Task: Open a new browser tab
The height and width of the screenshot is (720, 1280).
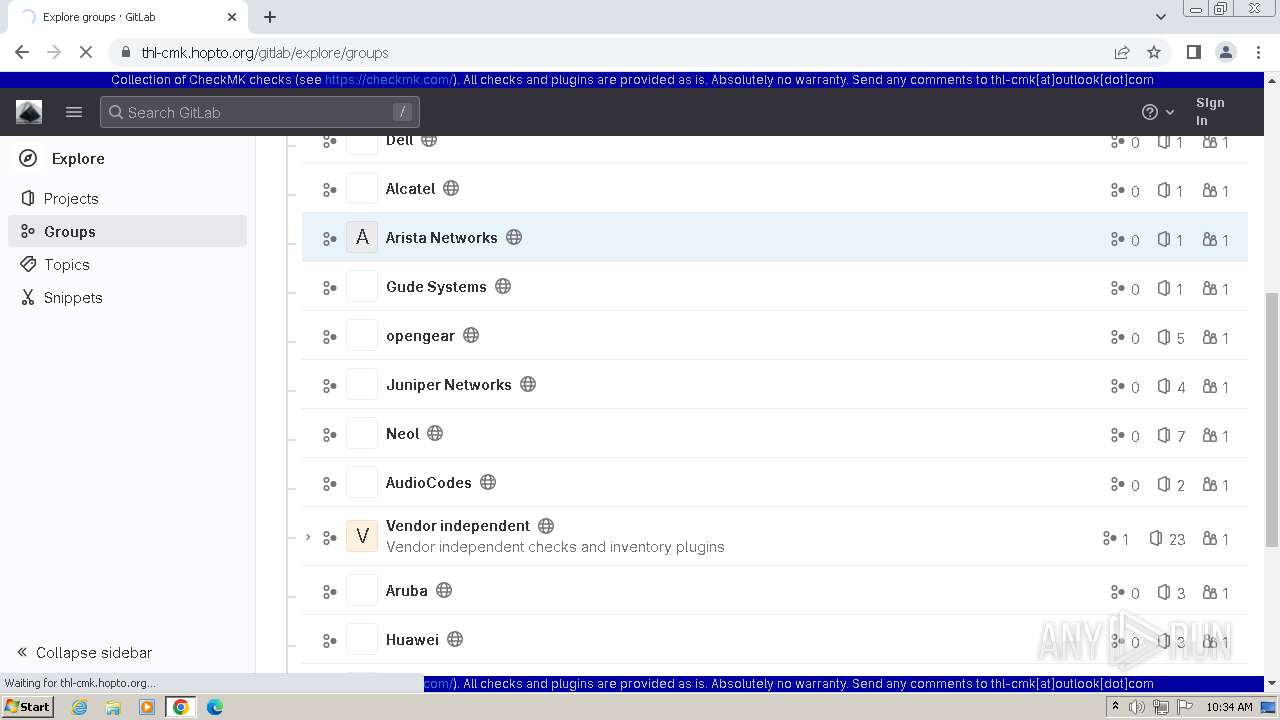Action: (x=270, y=17)
